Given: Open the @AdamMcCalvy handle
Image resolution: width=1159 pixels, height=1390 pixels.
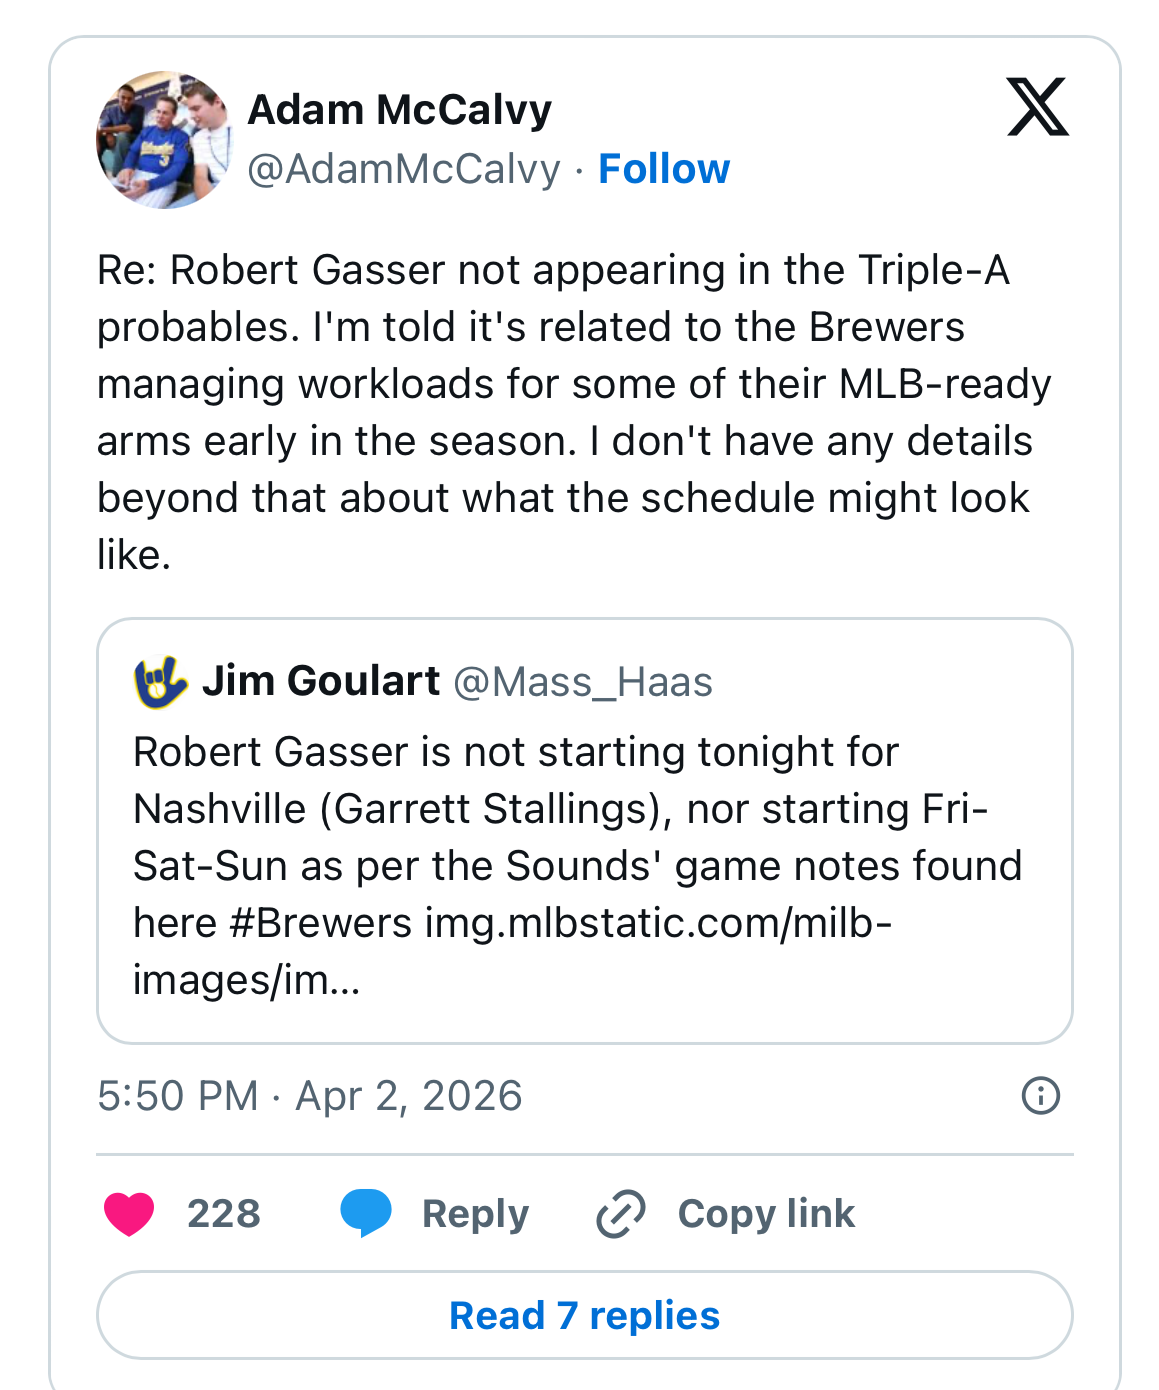Looking at the screenshot, I should (x=404, y=169).
